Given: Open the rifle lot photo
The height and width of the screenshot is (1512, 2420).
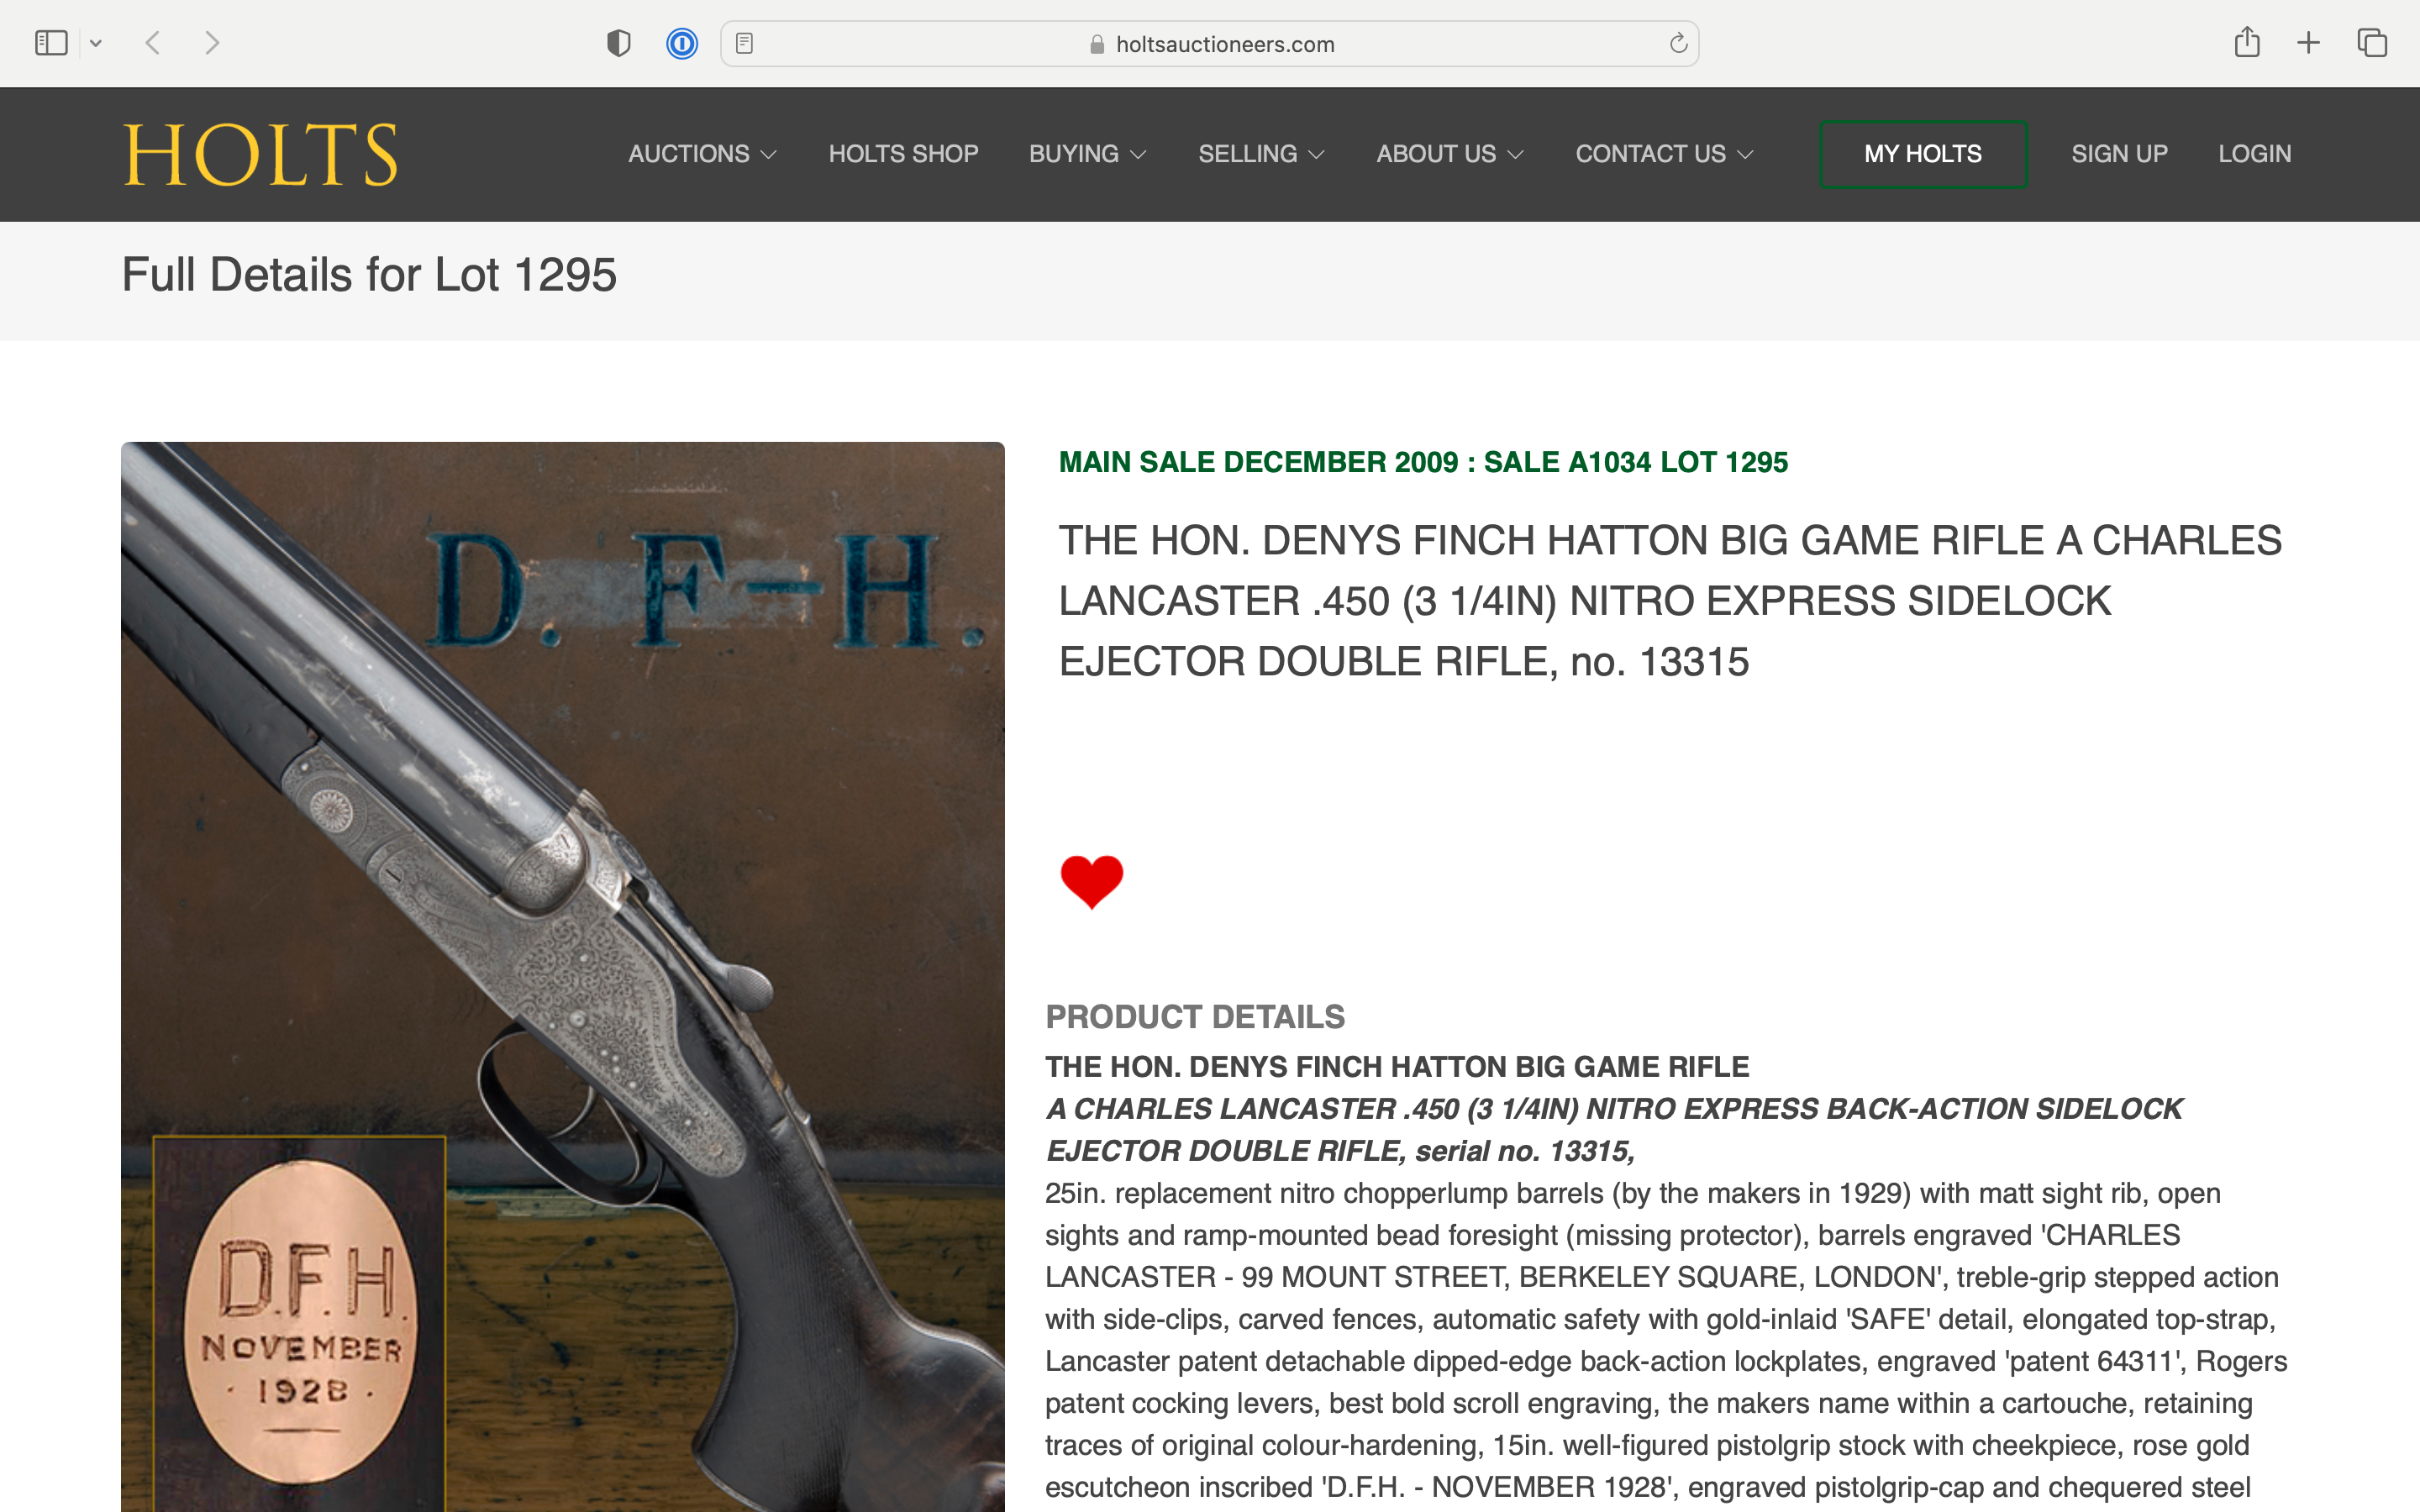Looking at the screenshot, I should coord(563,977).
